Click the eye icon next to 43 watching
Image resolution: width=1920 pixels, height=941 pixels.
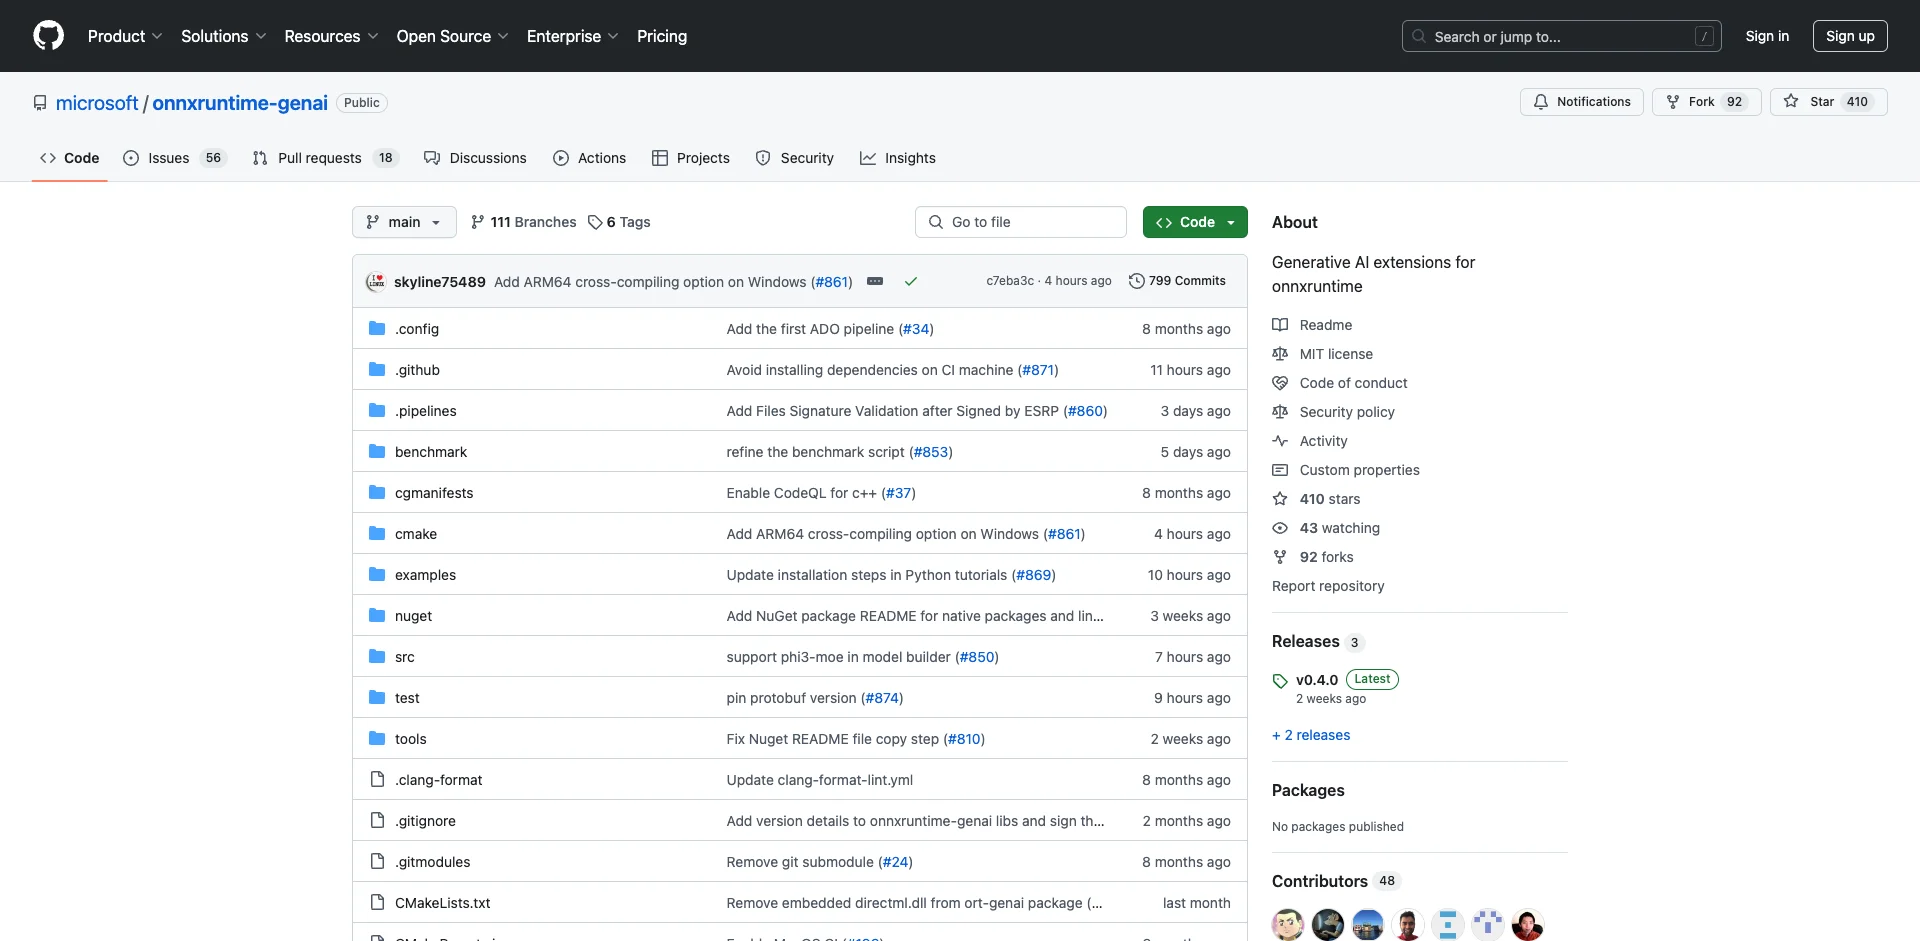coord(1280,528)
